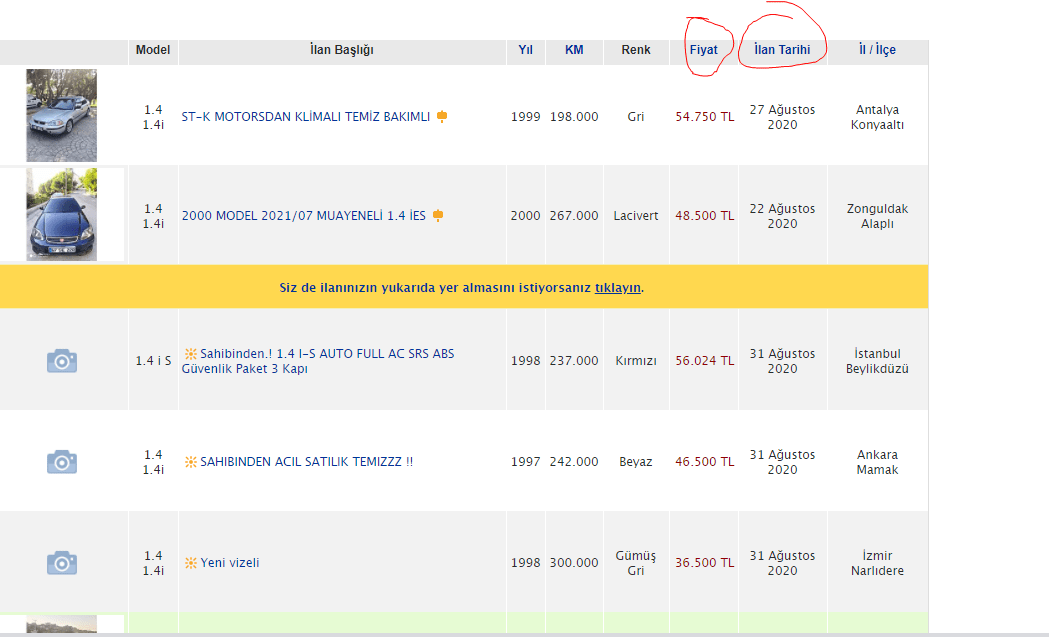Open ST-K MOTORSDAN KLİMALI TEMİZ BAKIMLI listing
The height and width of the screenshot is (637, 1049).
point(306,116)
